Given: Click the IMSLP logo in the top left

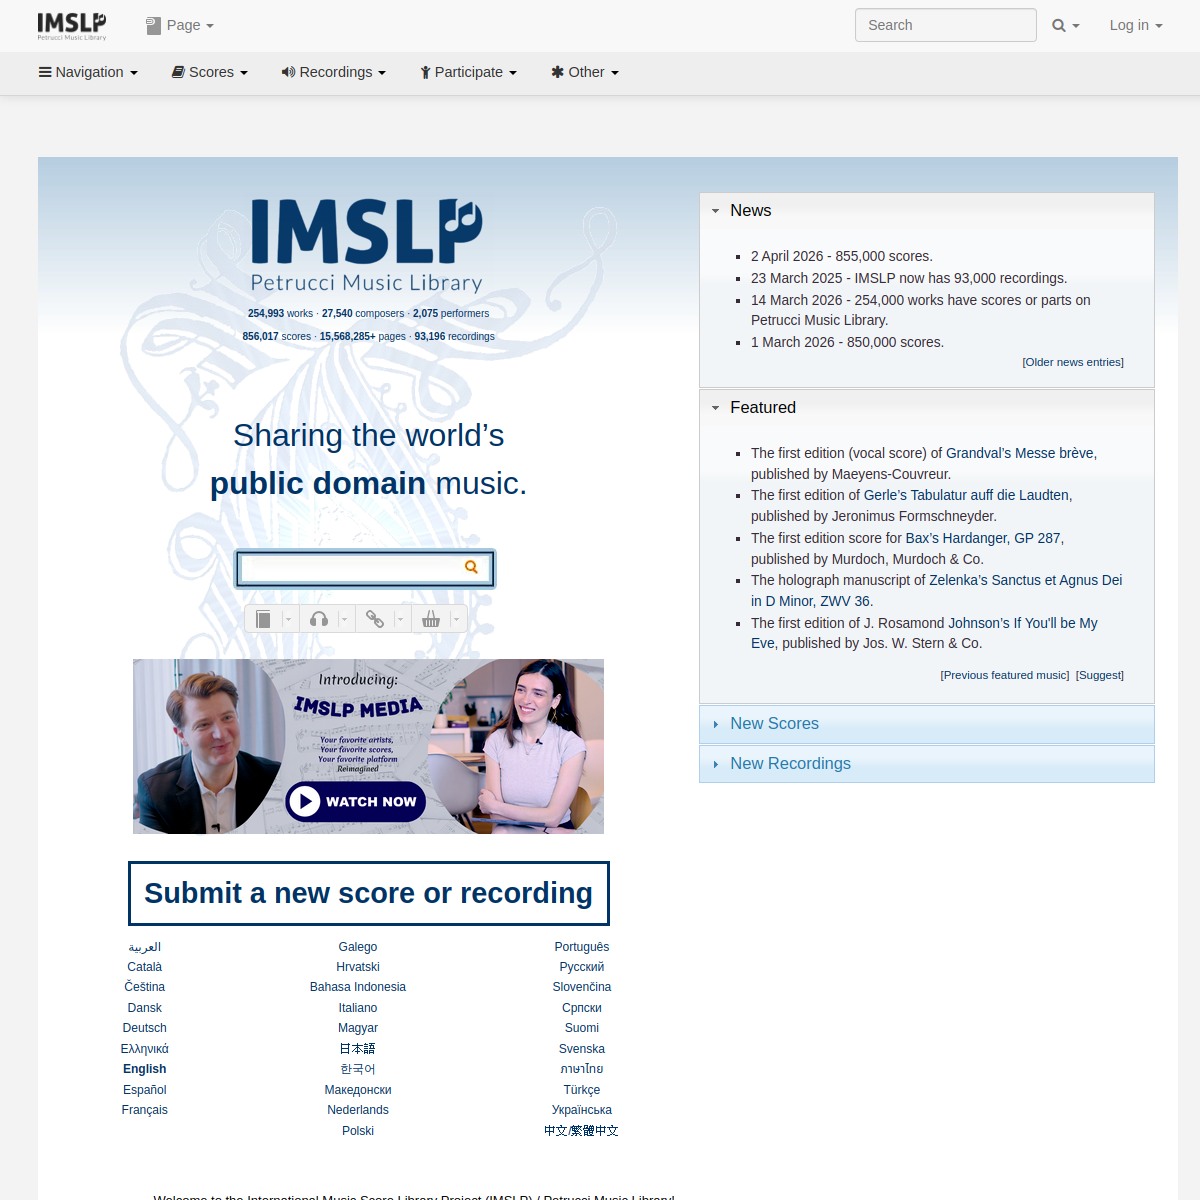Looking at the screenshot, I should click(70, 25).
